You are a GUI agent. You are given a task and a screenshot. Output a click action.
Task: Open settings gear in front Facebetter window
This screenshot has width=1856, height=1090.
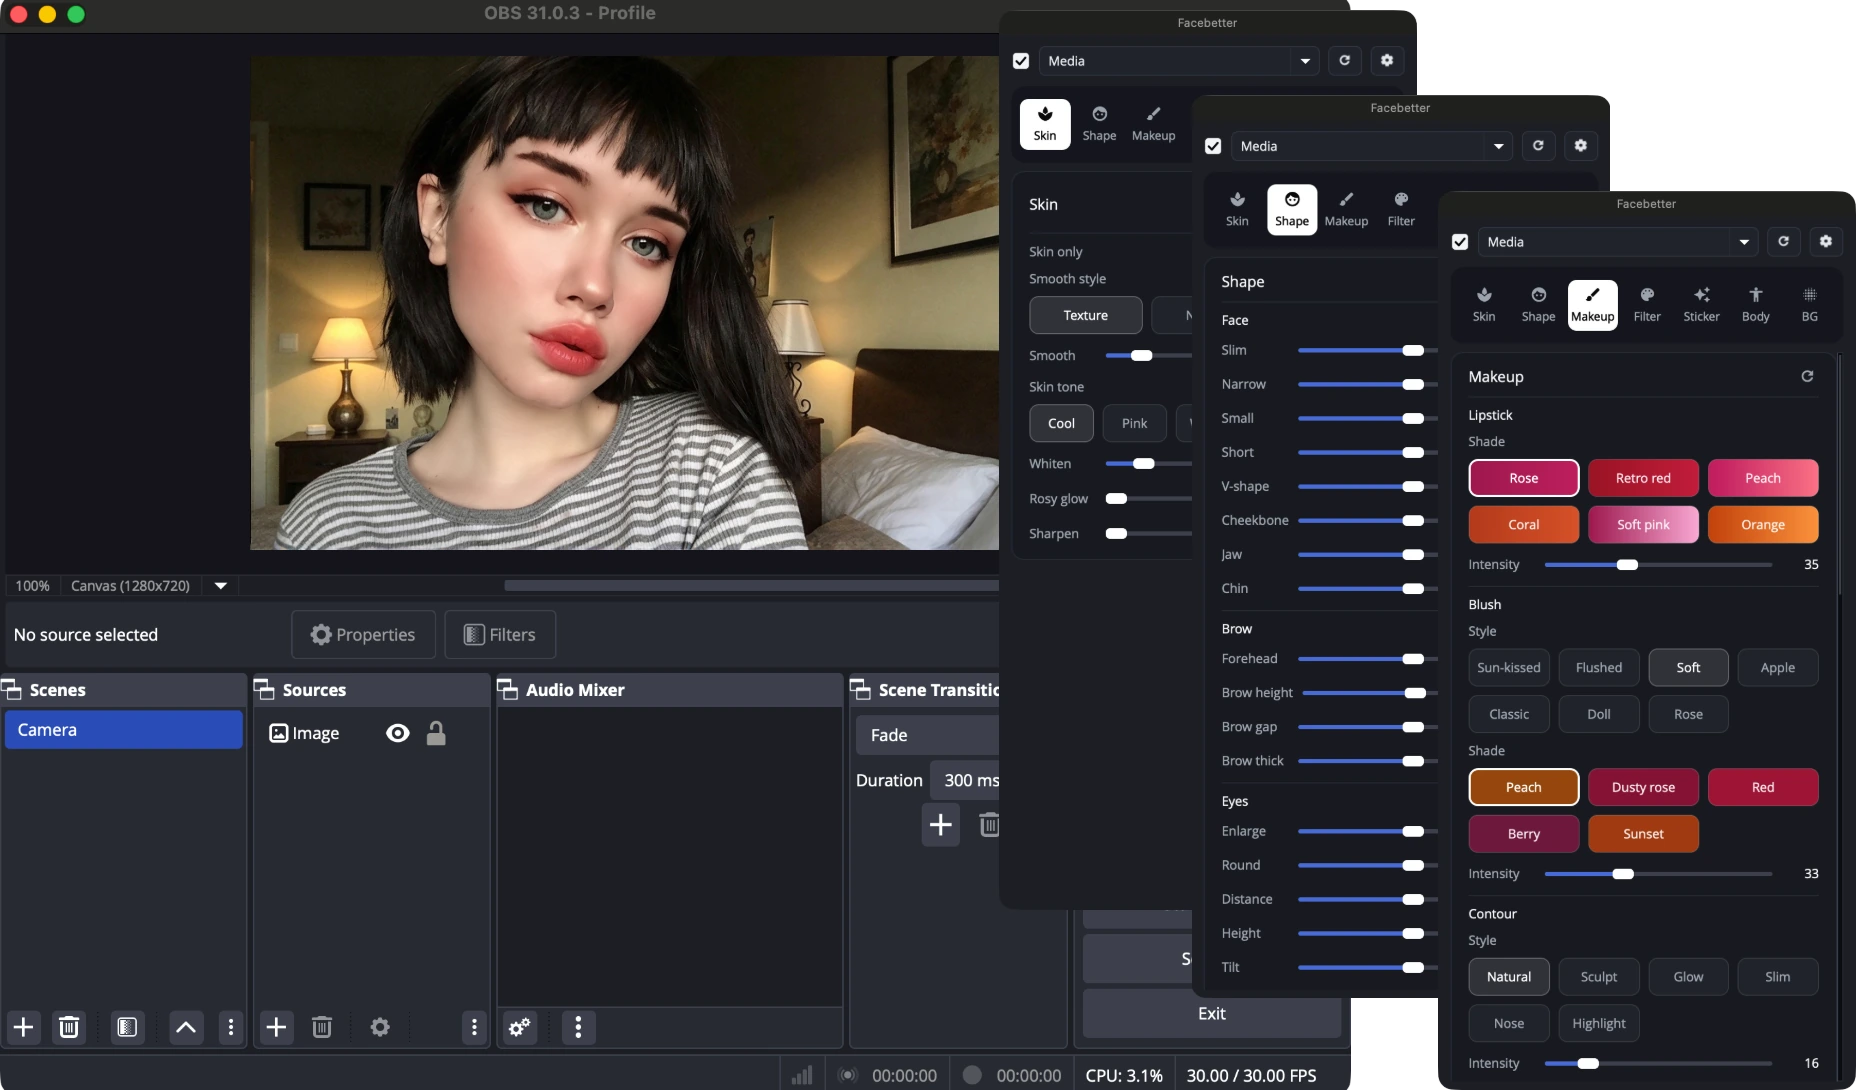click(1825, 241)
